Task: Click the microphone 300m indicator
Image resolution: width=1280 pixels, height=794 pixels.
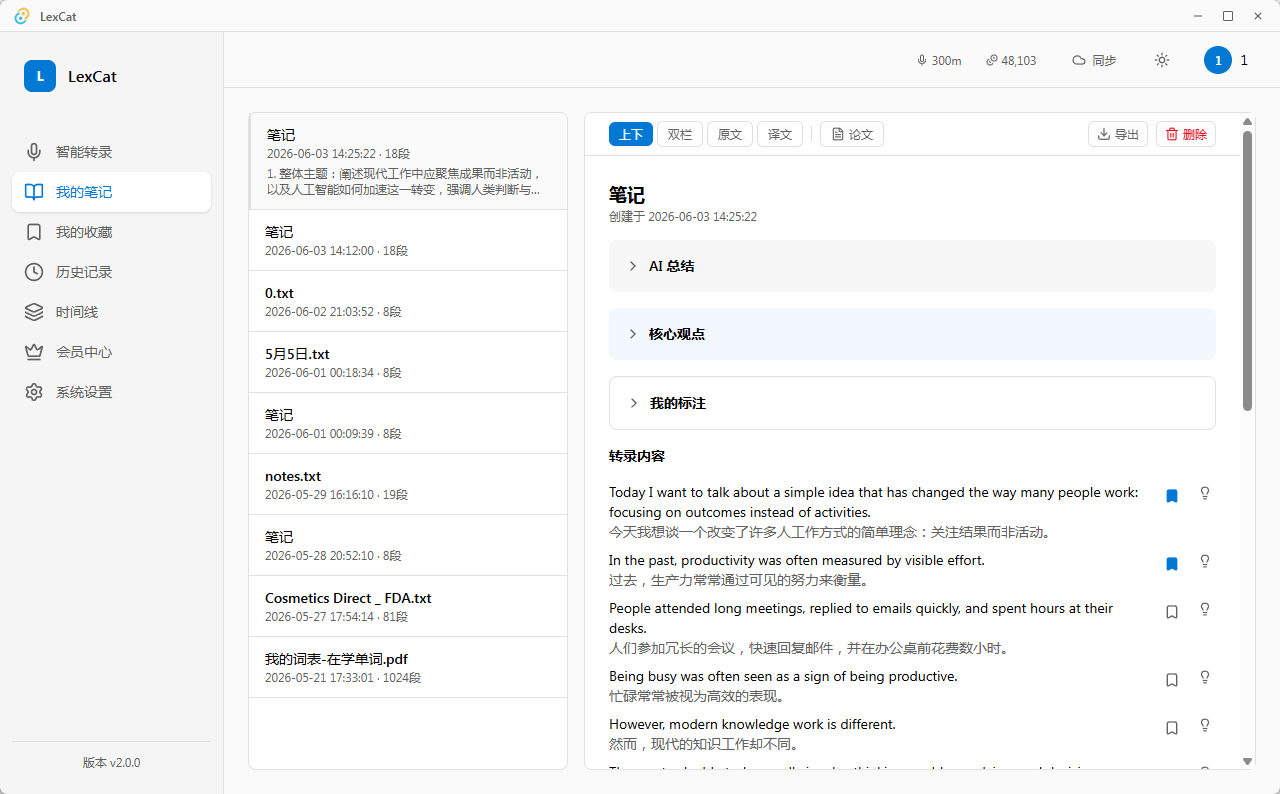Action: click(939, 60)
